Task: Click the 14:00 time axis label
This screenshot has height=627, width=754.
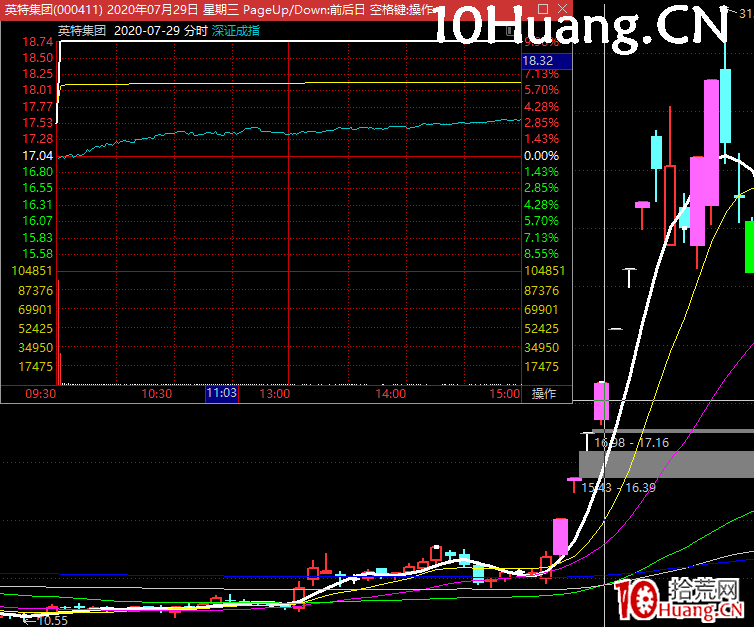Action: tap(390, 394)
